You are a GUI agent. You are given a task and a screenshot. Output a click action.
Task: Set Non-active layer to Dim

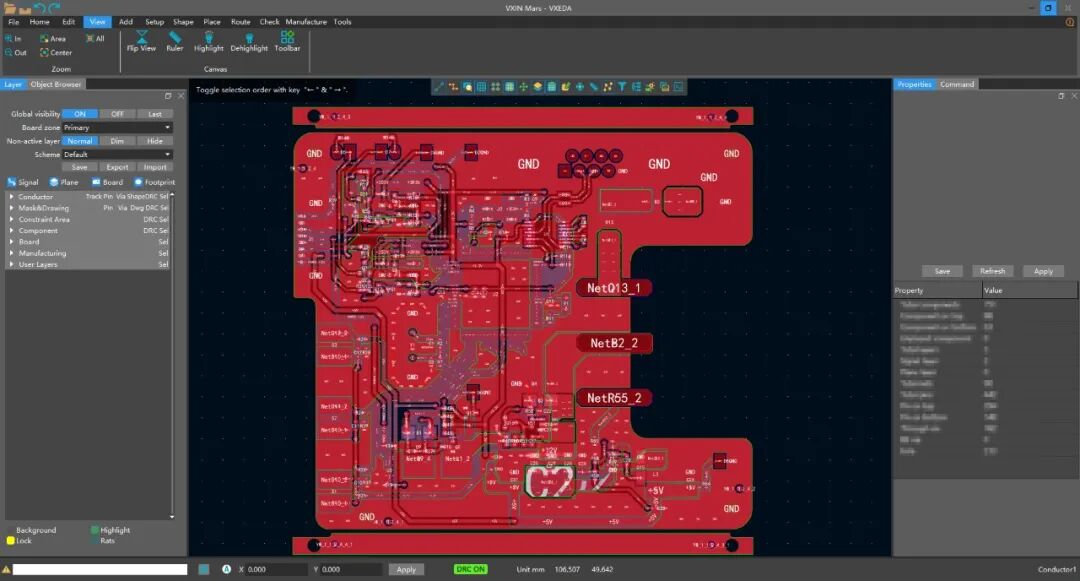pos(117,141)
